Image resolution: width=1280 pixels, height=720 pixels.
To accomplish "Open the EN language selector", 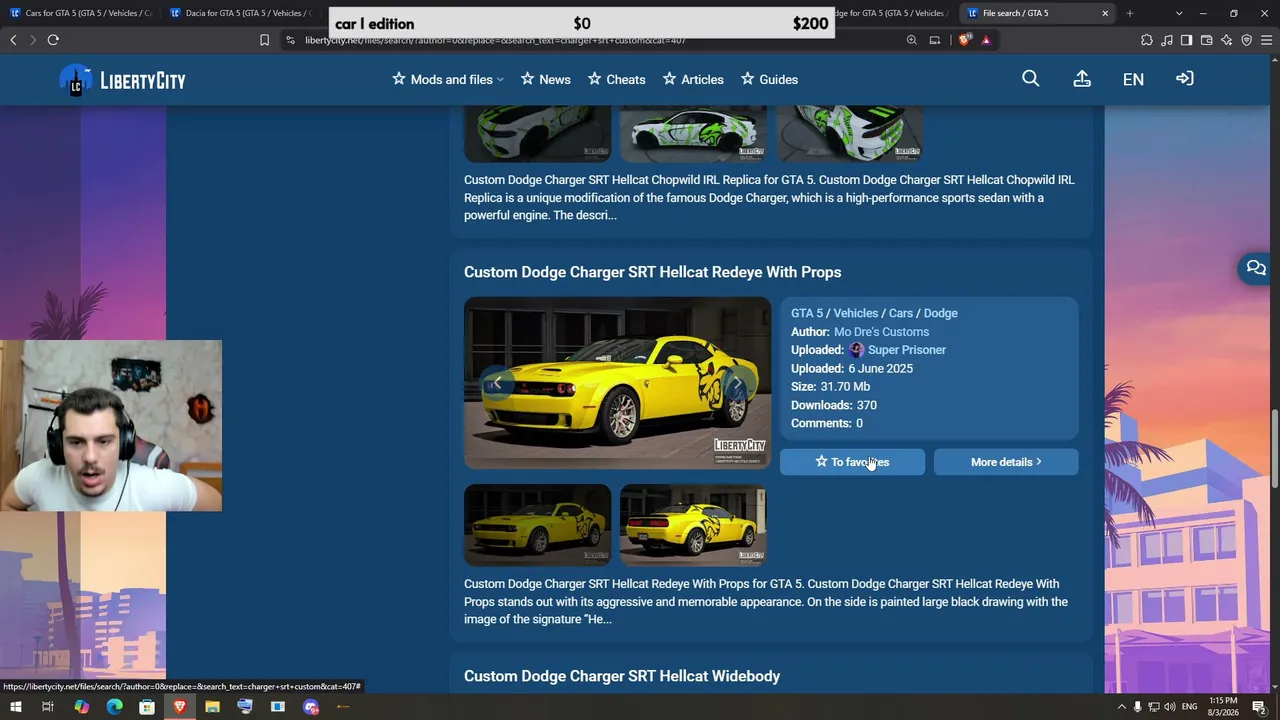I will click(1133, 79).
